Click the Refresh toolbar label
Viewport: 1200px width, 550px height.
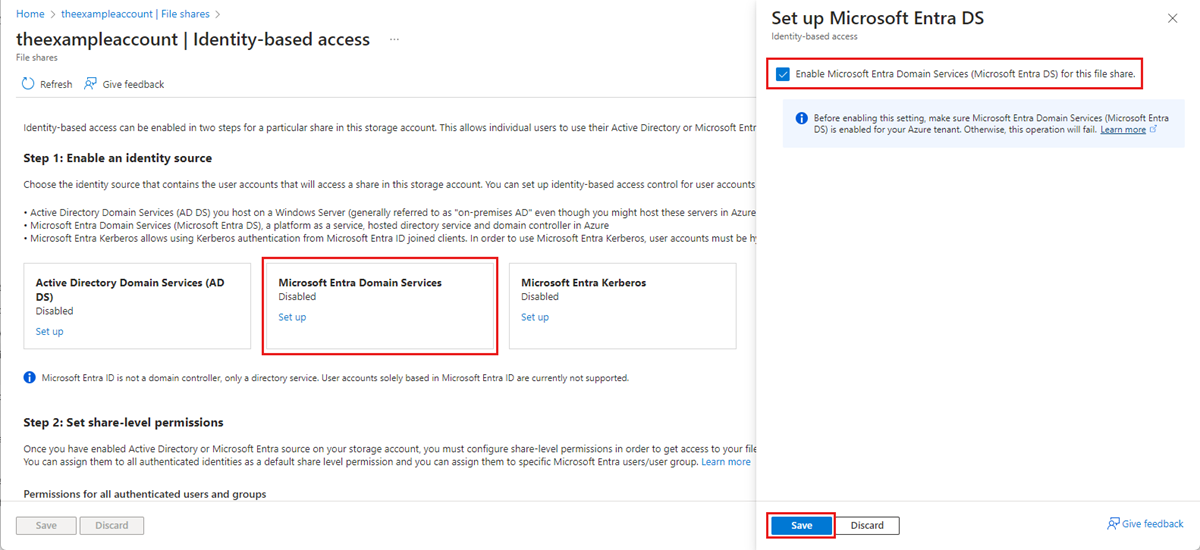click(56, 84)
